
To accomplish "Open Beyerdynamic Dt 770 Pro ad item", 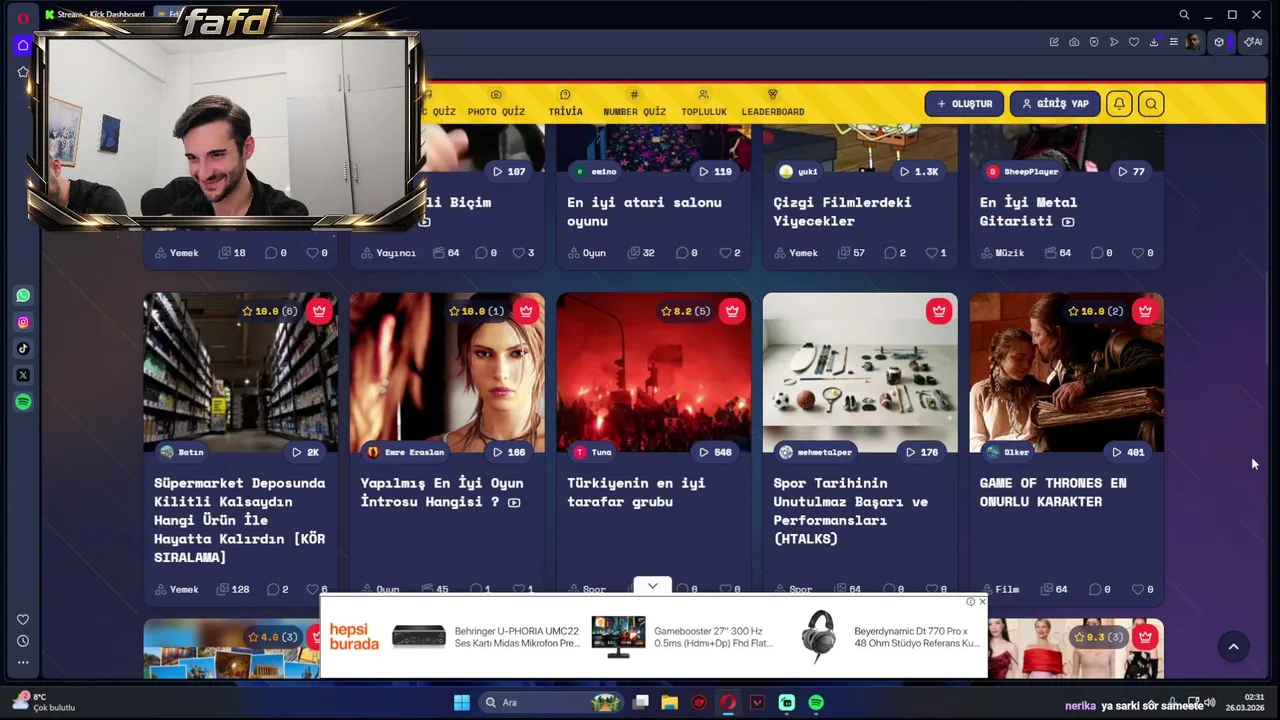I will click(x=887, y=637).
